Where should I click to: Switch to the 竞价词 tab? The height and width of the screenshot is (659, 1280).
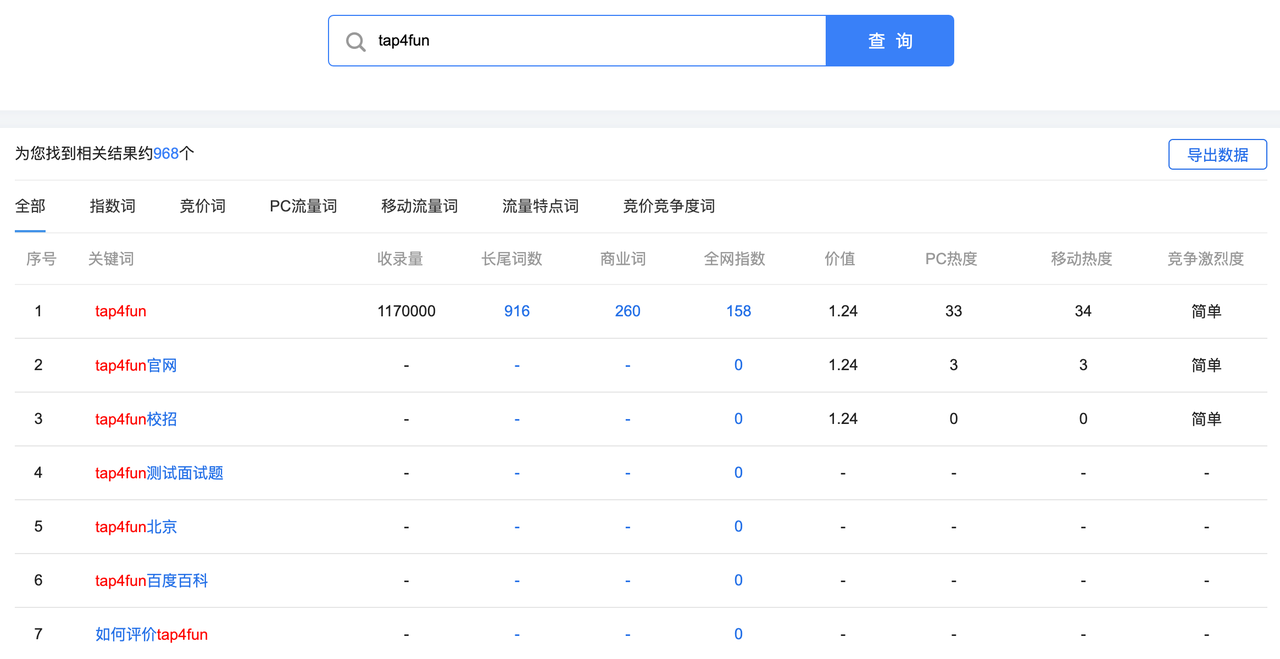point(202,206)
